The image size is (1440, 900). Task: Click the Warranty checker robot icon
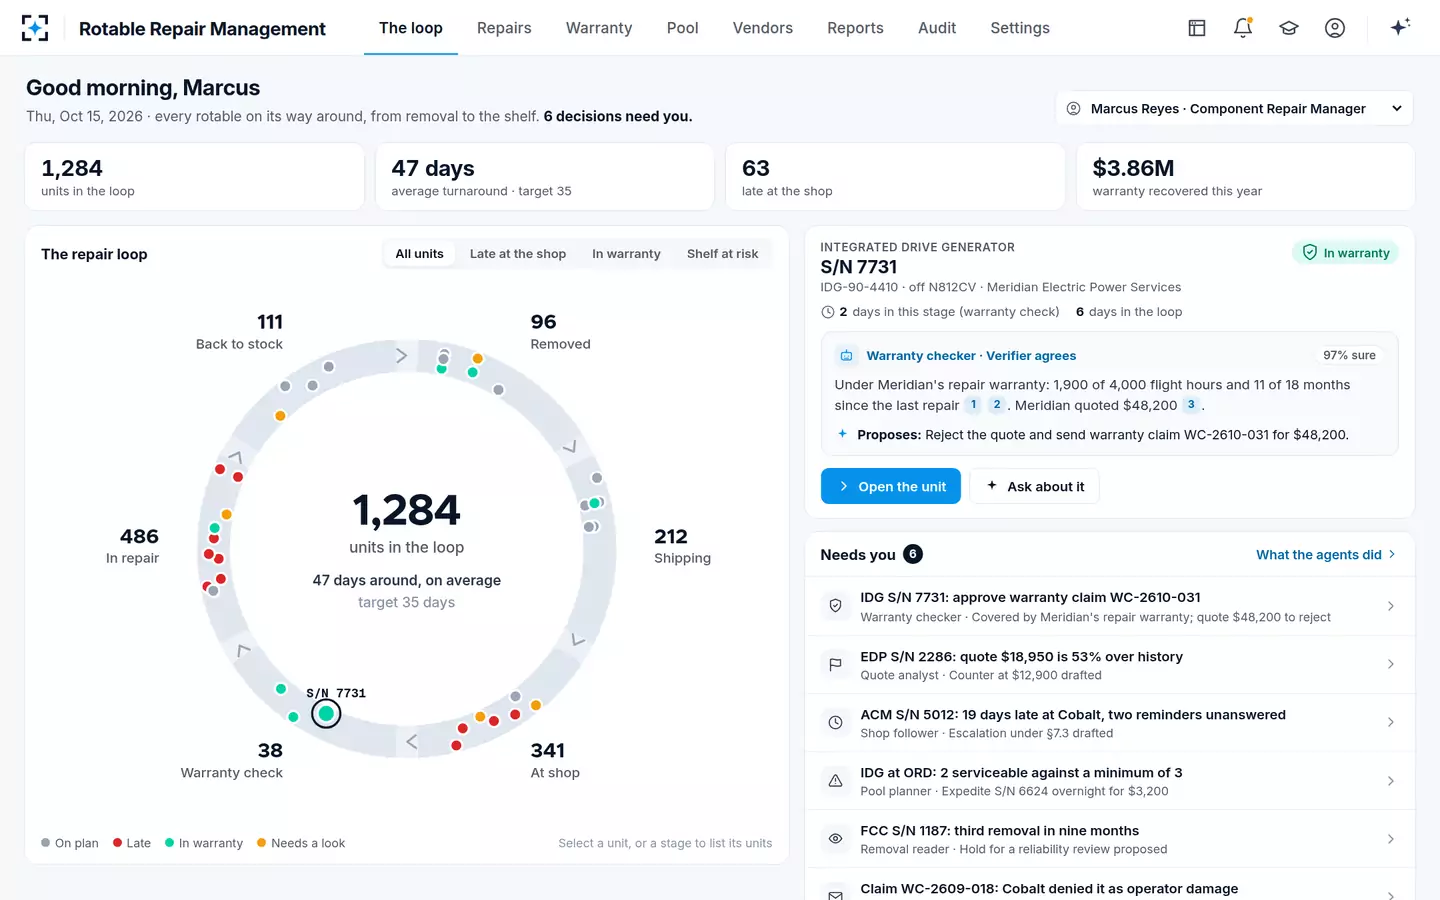click(846, 355)
